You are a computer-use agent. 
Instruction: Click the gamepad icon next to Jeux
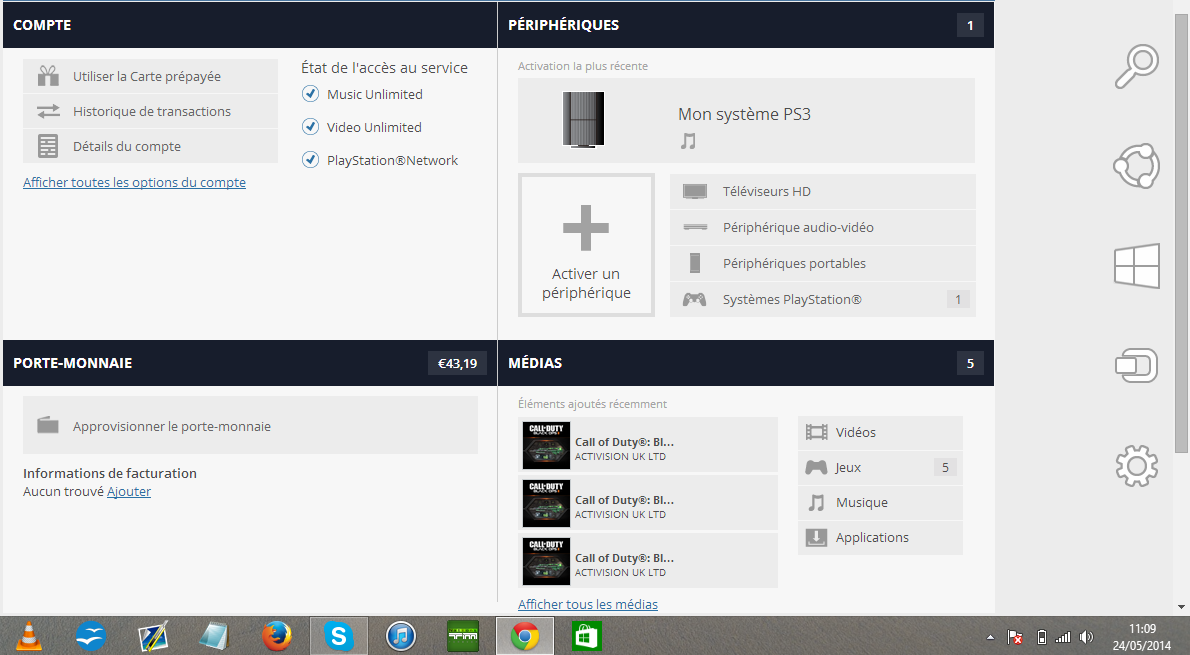pos(817,467)
